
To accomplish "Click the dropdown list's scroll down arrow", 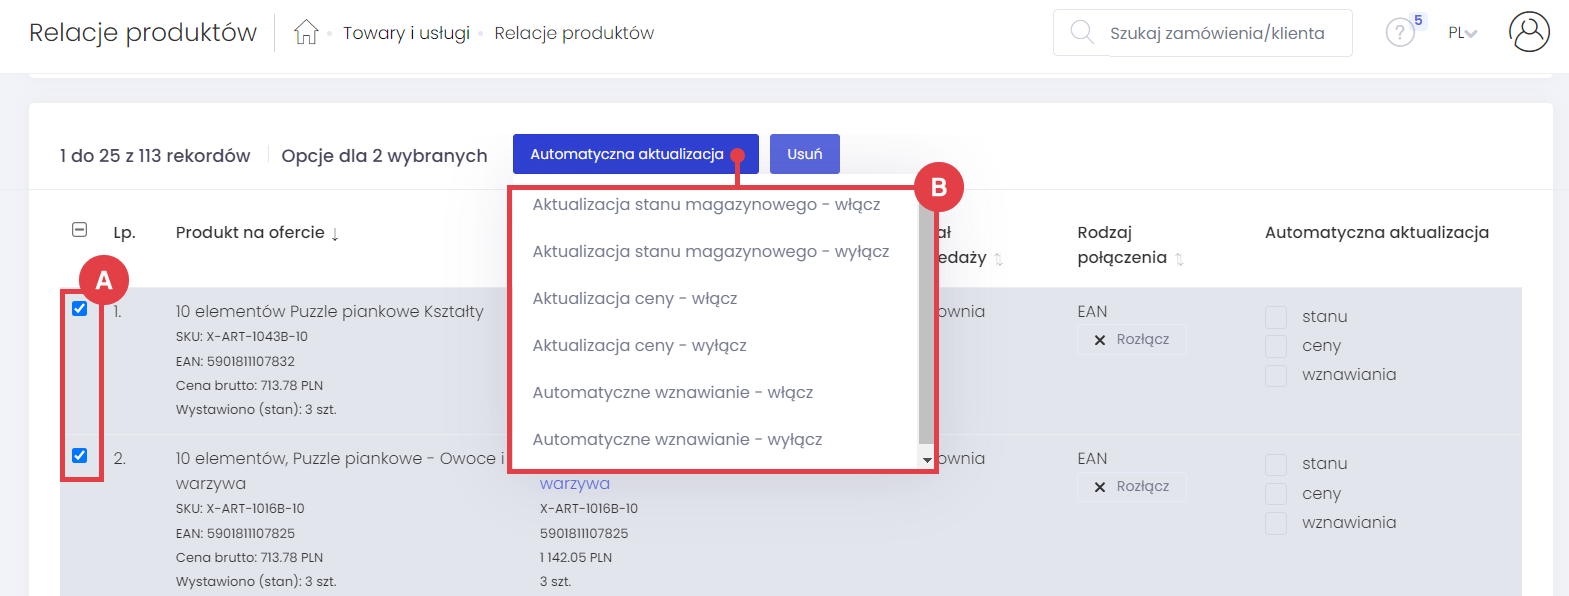I will click(x=927, y=460).
